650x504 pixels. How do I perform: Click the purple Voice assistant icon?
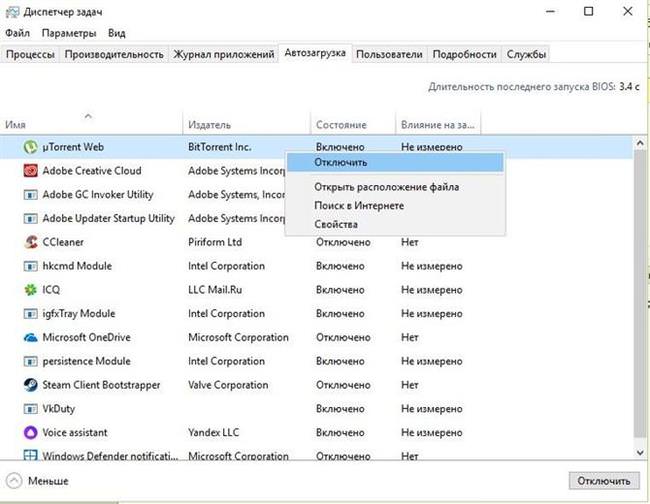31,433
